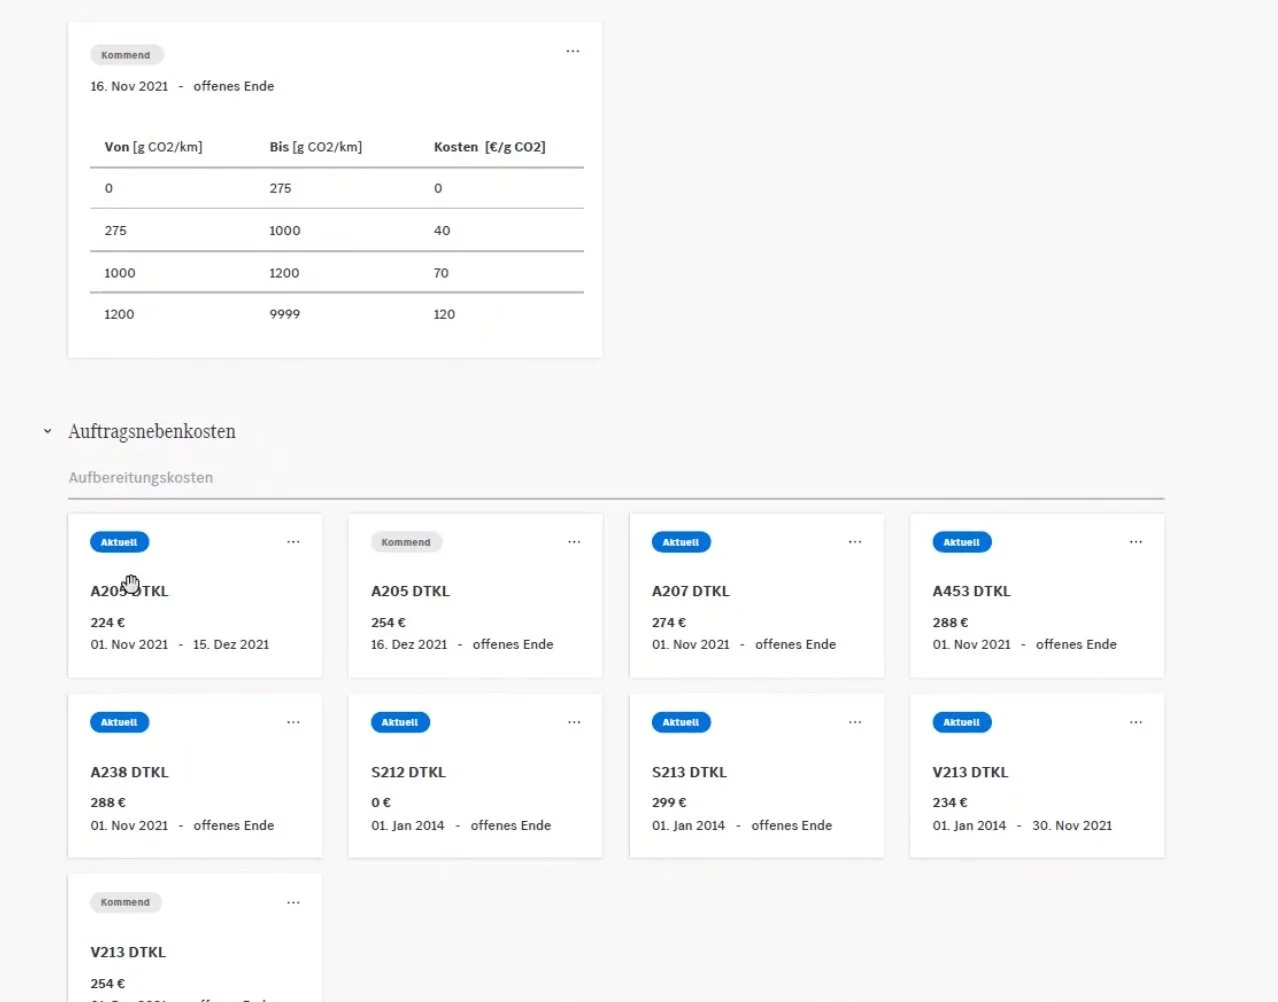Open options menu for A207 DTKL card
The width and height of the screenshot is (1278, 1002).
855,542
